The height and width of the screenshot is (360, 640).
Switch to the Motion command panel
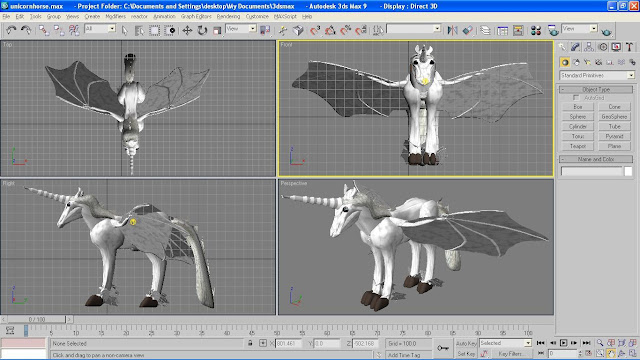602,47
